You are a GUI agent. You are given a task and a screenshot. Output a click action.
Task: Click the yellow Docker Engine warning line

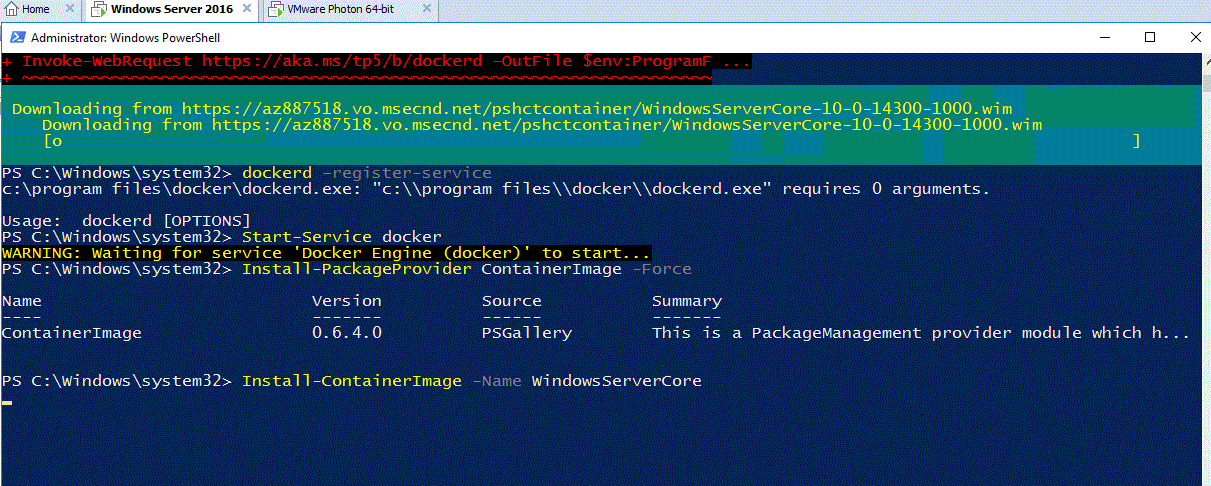[x=326, y=253]
